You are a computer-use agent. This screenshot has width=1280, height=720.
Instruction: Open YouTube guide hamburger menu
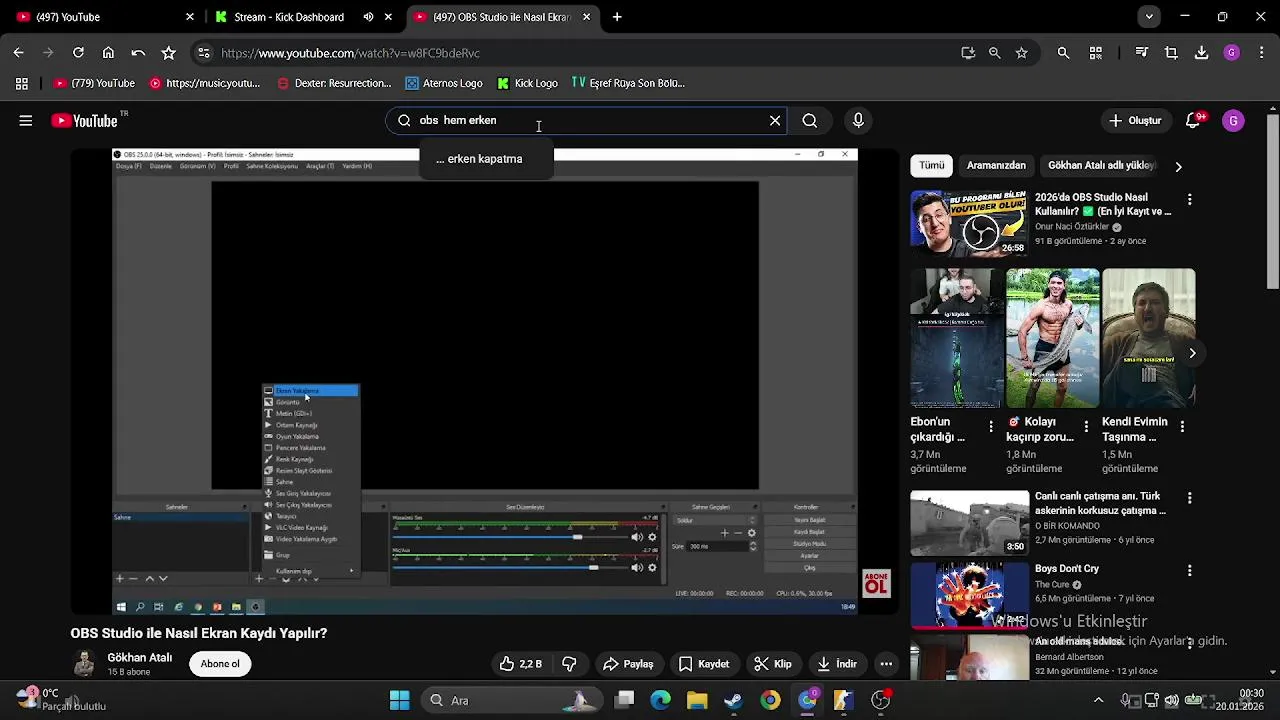tap(26, 120)
